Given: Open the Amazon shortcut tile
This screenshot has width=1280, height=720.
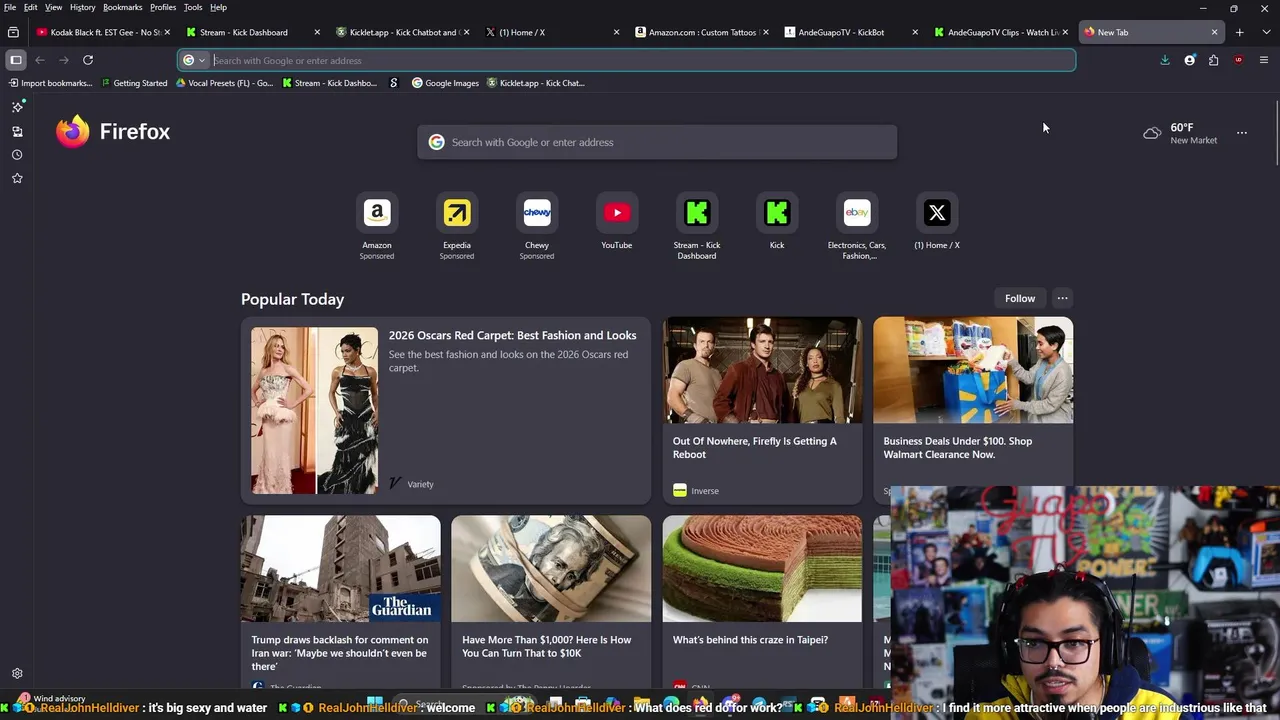Looking at the screenshot, I should point(377,213).
